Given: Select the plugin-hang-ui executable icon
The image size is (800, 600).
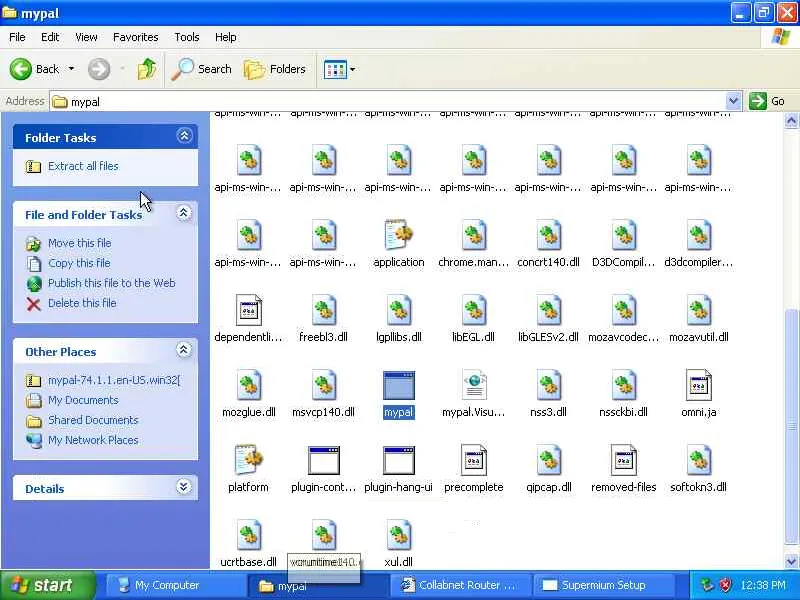Looking at the screenshot, I should click(398, 460).
